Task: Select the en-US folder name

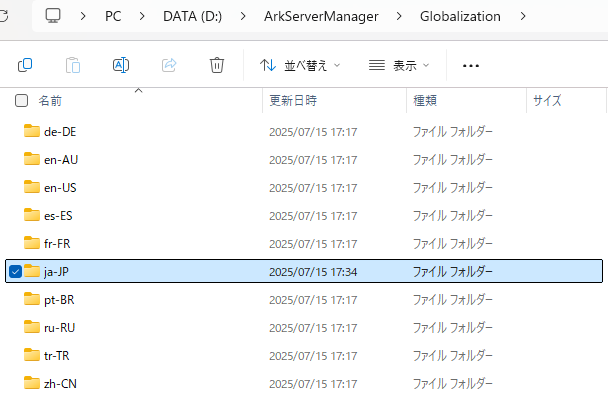Action: point(60,188)
